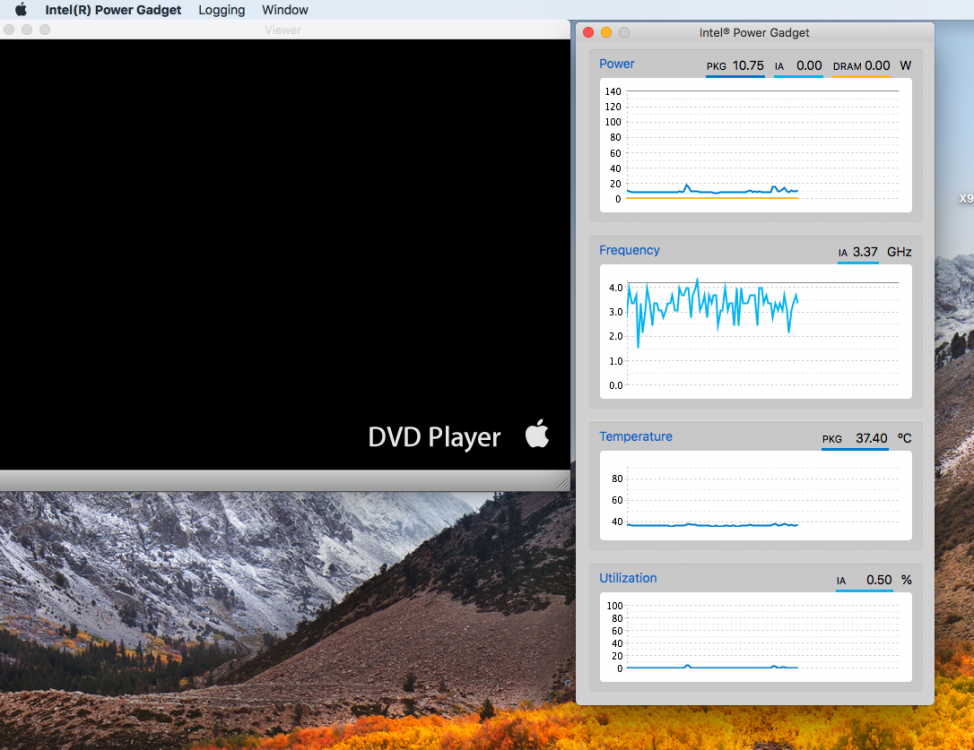Click the GHz unit label in Frequency
Image resolution: width=974 pixels, height=750 pixels.
(899, 252)
